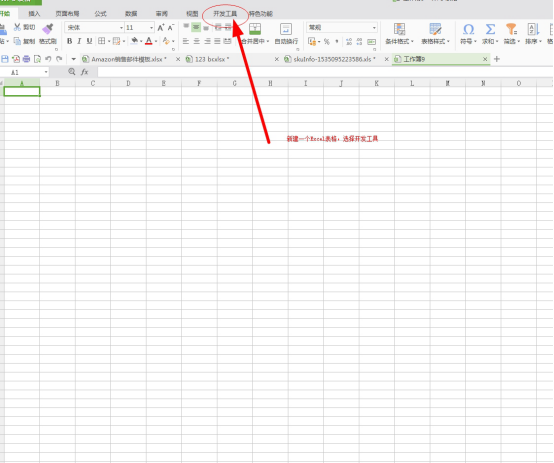Align text left
This screenshot has height=463, width=554.
tap(185, 41)
